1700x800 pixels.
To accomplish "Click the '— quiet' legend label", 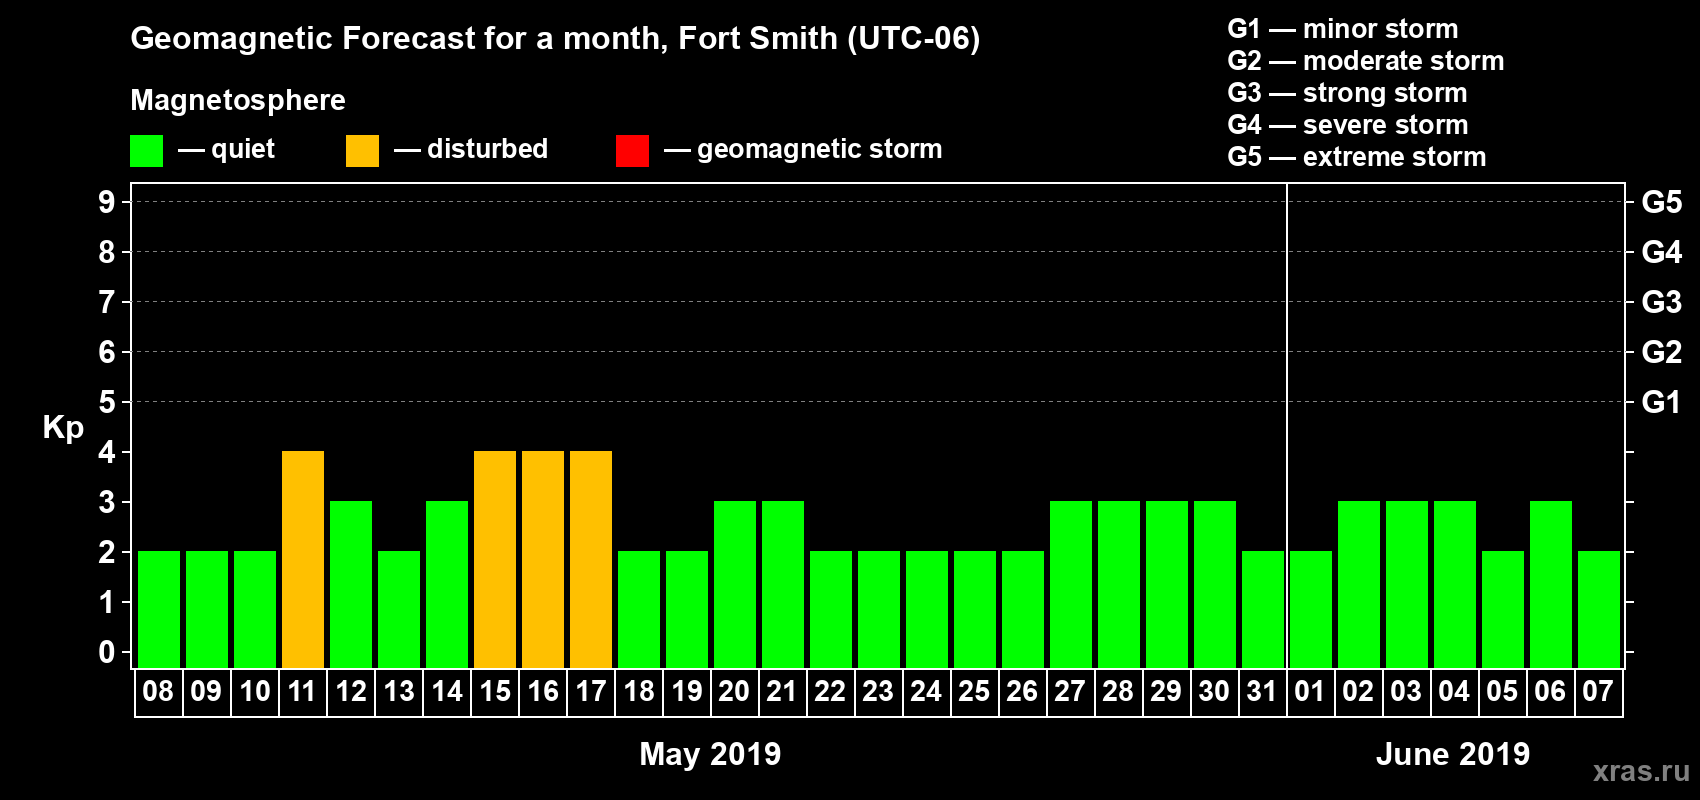I will pos(226,149).
